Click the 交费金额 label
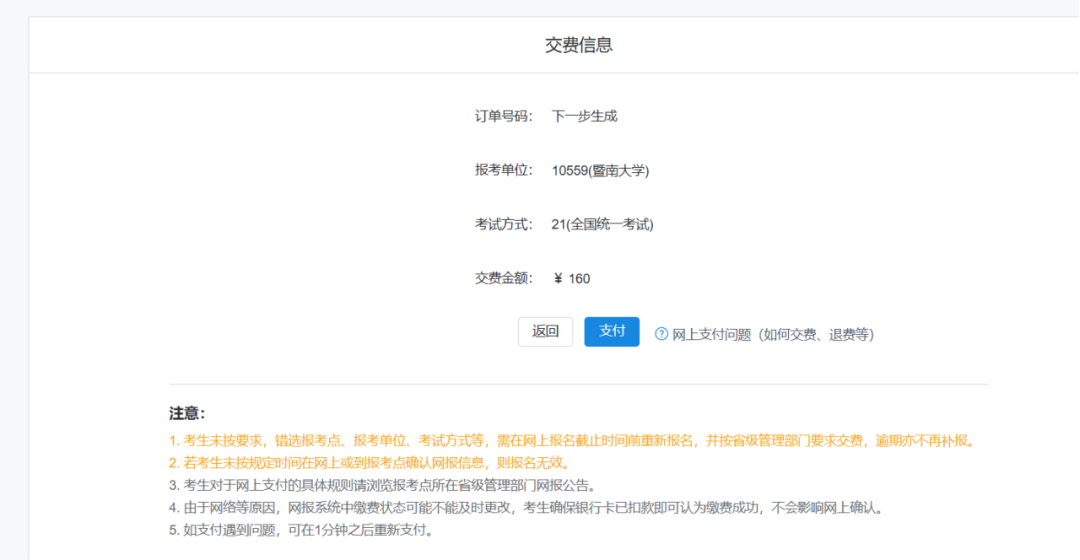 [x=503, y=278]
